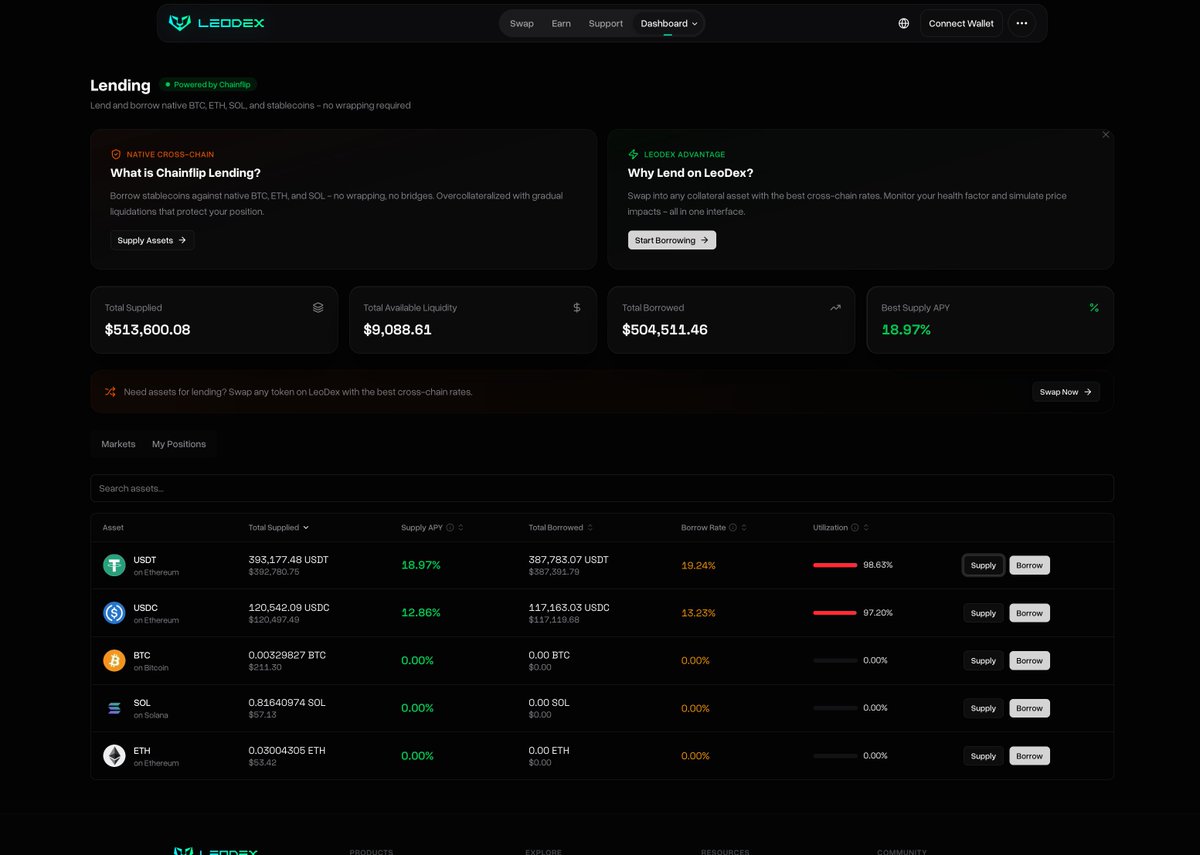Screen dimensions: 1200x855
Task: Click Borrow for USDC row
Action: pyautogui.click(x=1029, y=613)
